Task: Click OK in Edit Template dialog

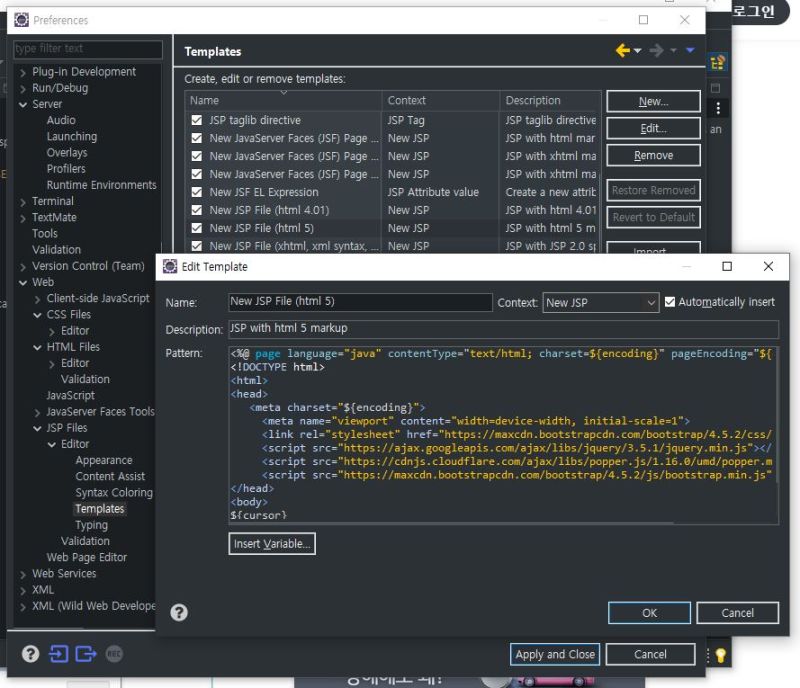Action: click(x=649, y=612)
